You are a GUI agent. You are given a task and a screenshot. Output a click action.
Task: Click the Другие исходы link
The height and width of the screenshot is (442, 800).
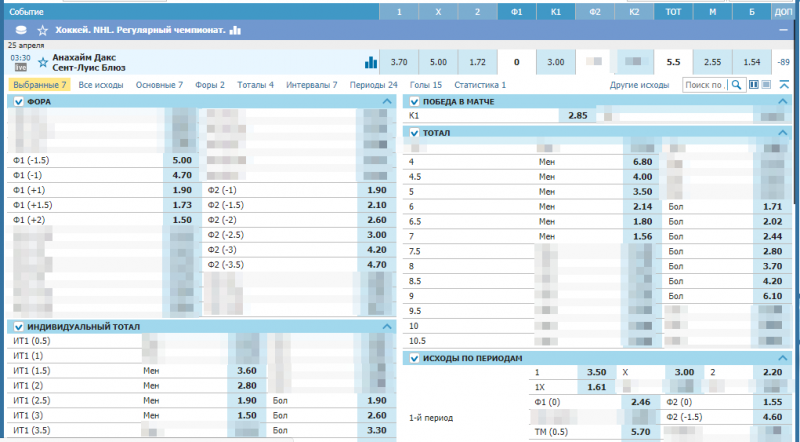click(x=639, y=86)
